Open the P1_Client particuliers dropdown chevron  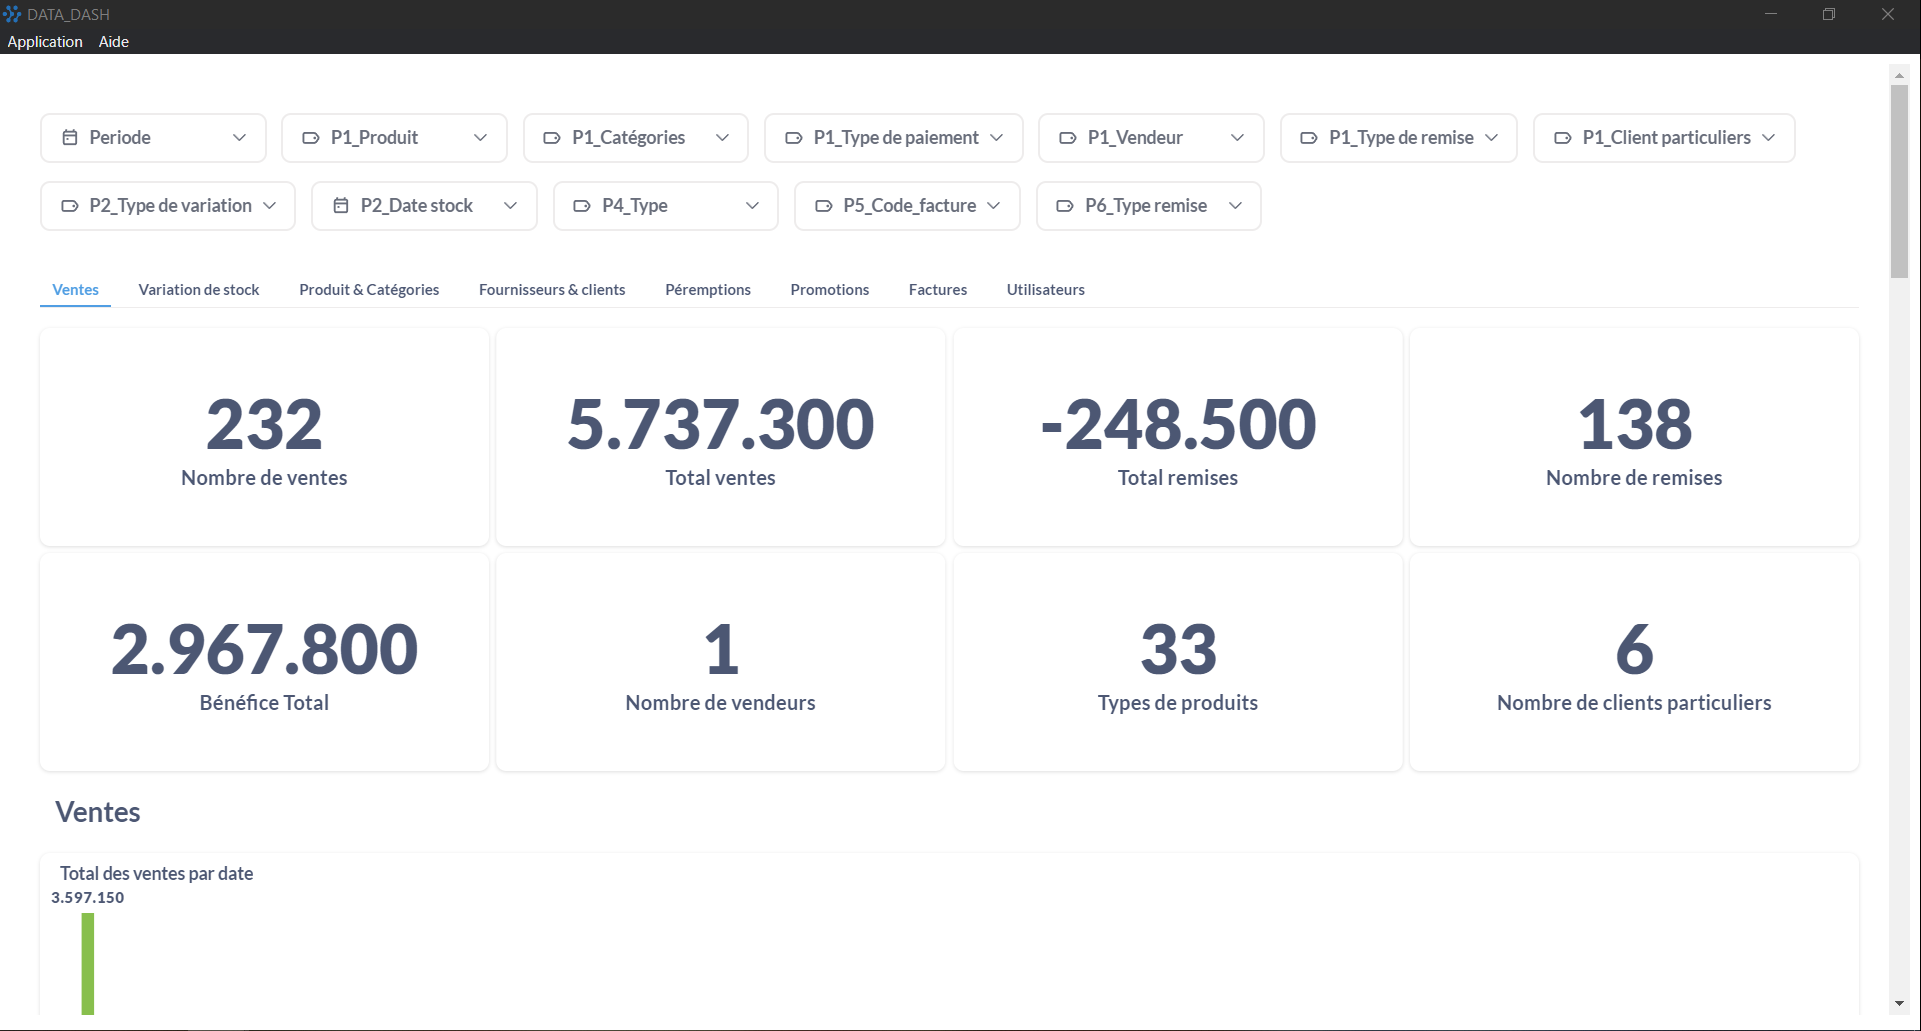click(x=1768, y=138)
